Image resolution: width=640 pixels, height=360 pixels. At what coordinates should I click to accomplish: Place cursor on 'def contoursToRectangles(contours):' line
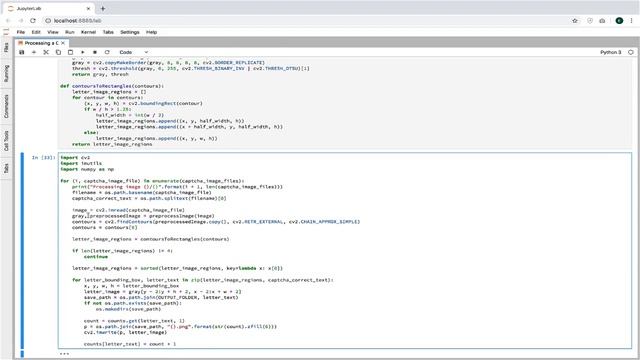(x=112, y=86)
